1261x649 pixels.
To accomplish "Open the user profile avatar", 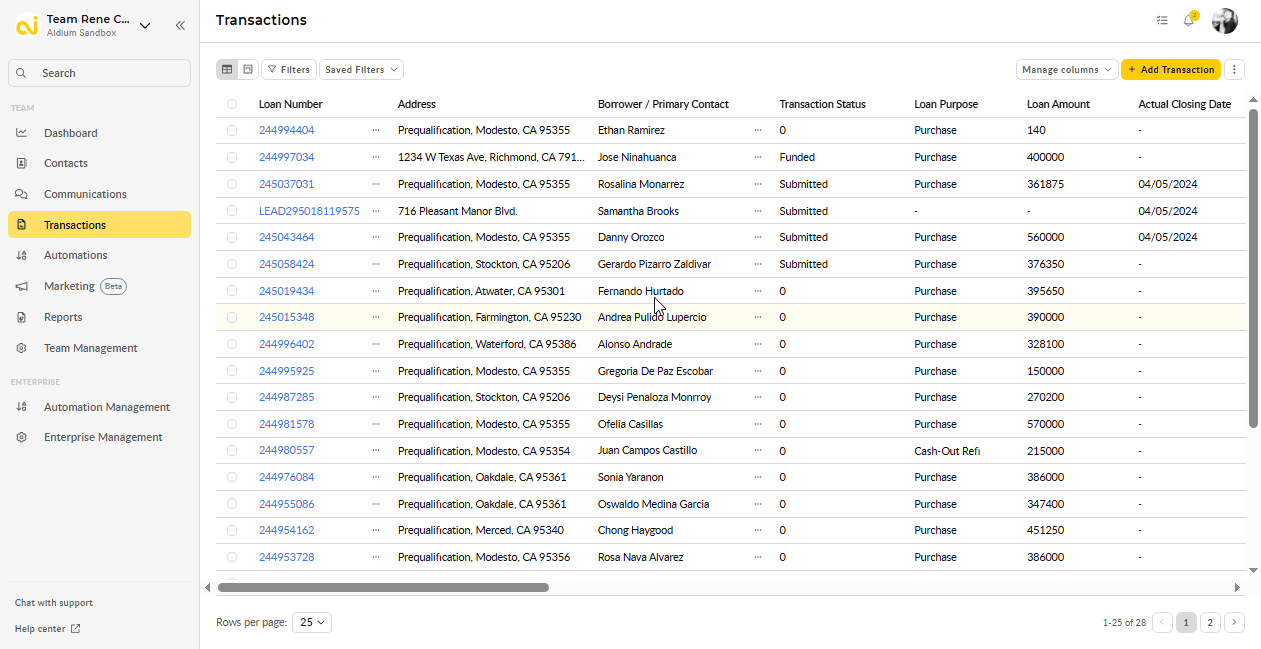I will point(1225,21).
